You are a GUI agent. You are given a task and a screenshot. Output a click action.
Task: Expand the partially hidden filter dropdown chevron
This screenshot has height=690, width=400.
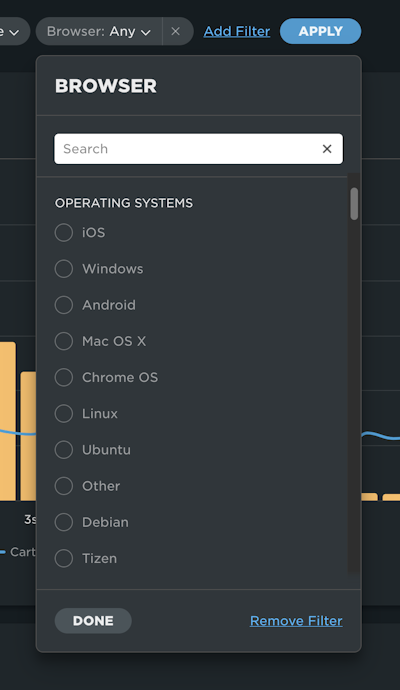click(x=14, y=32)
